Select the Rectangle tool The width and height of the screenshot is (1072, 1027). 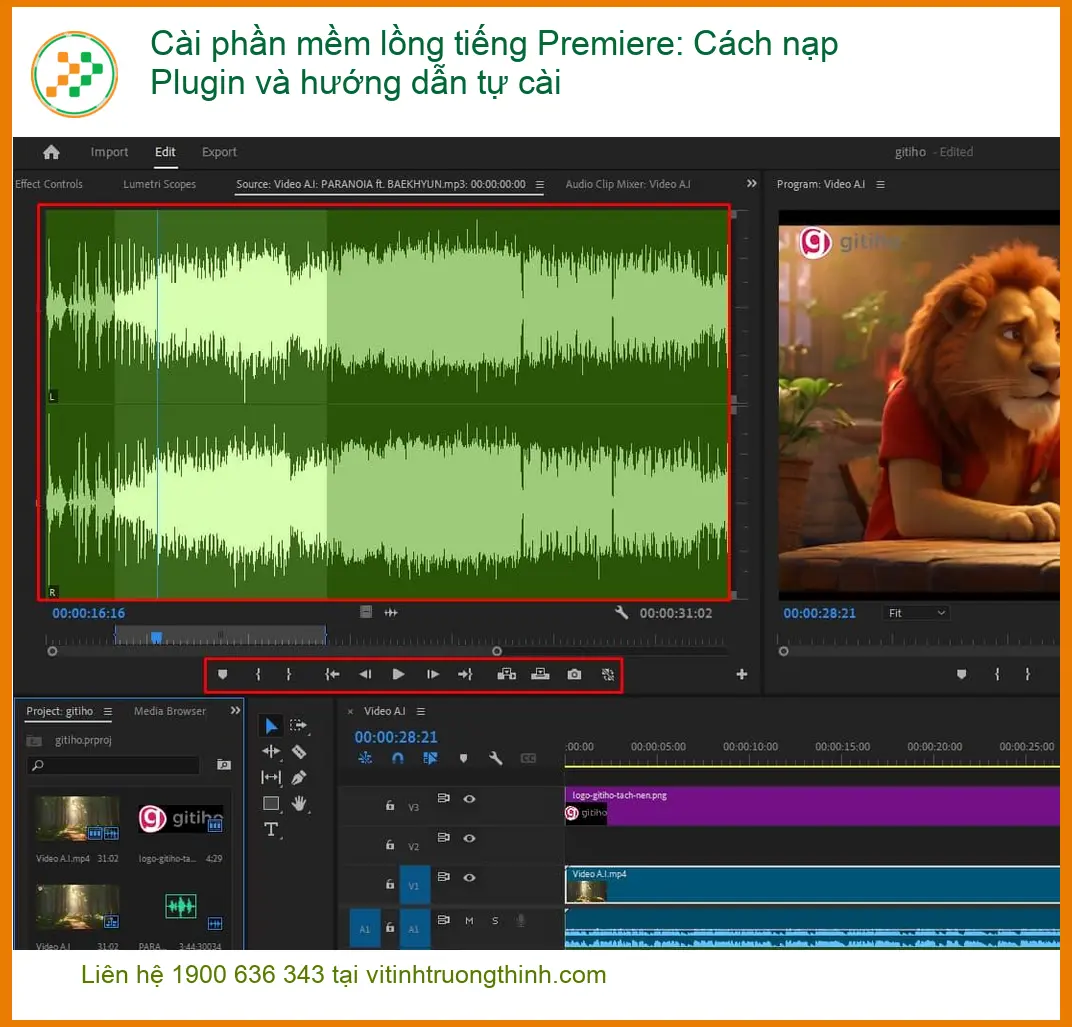271,803
